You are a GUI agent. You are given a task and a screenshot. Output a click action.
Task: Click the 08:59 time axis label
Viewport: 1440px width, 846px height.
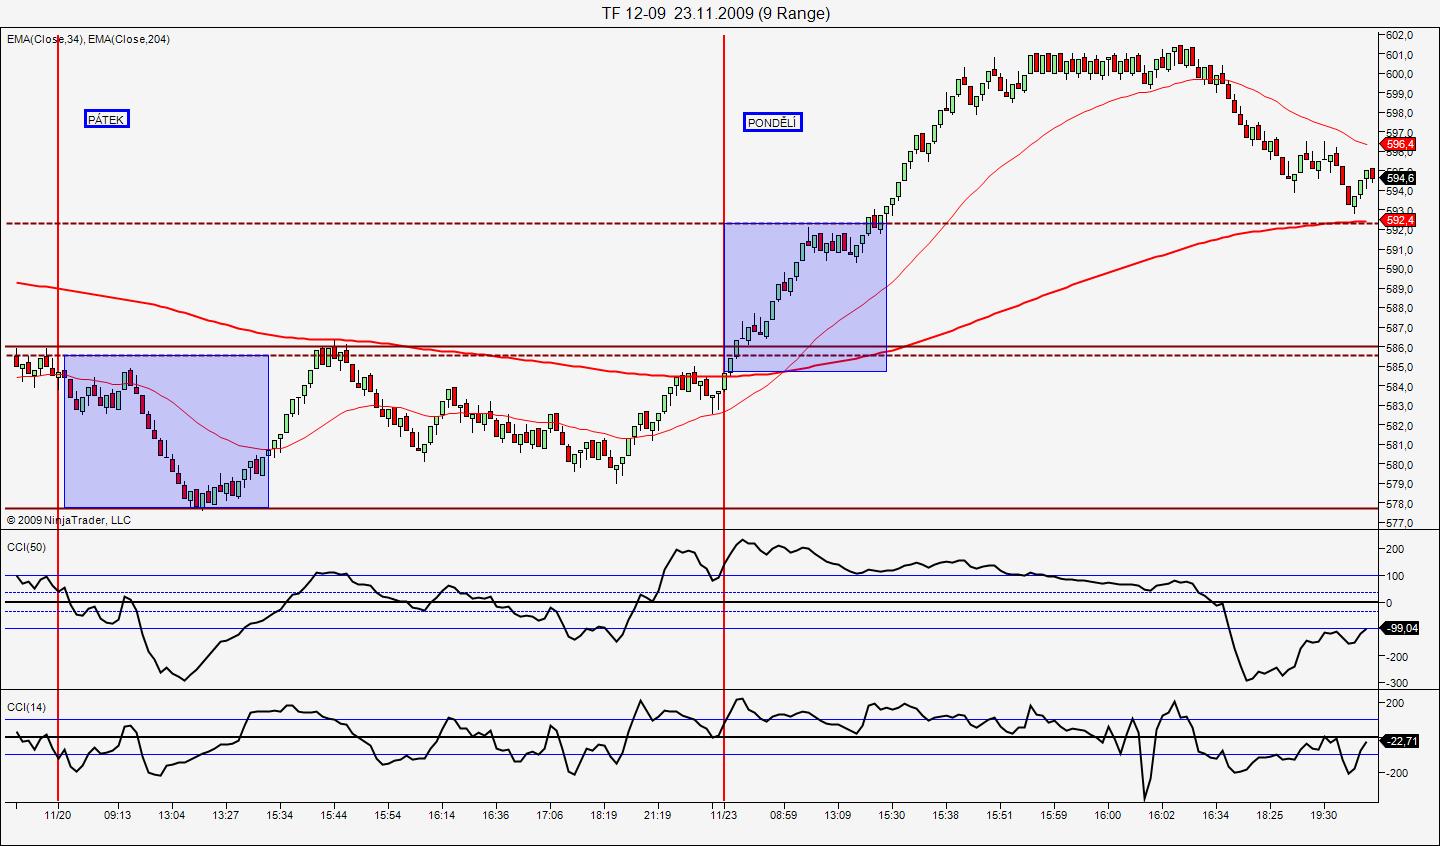click(x=784, y=815)
